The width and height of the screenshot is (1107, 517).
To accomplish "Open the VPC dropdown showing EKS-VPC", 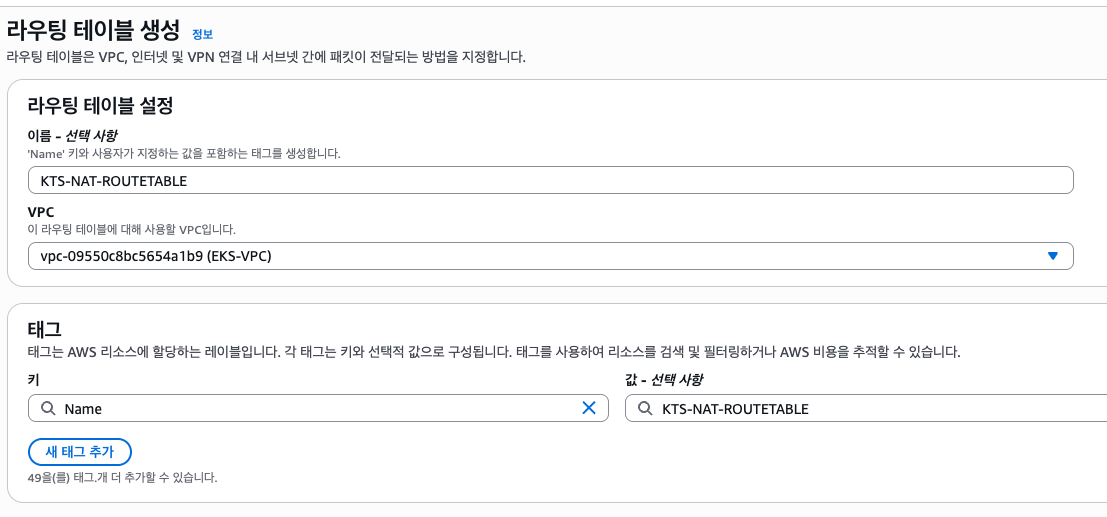I will coord(551,256).
